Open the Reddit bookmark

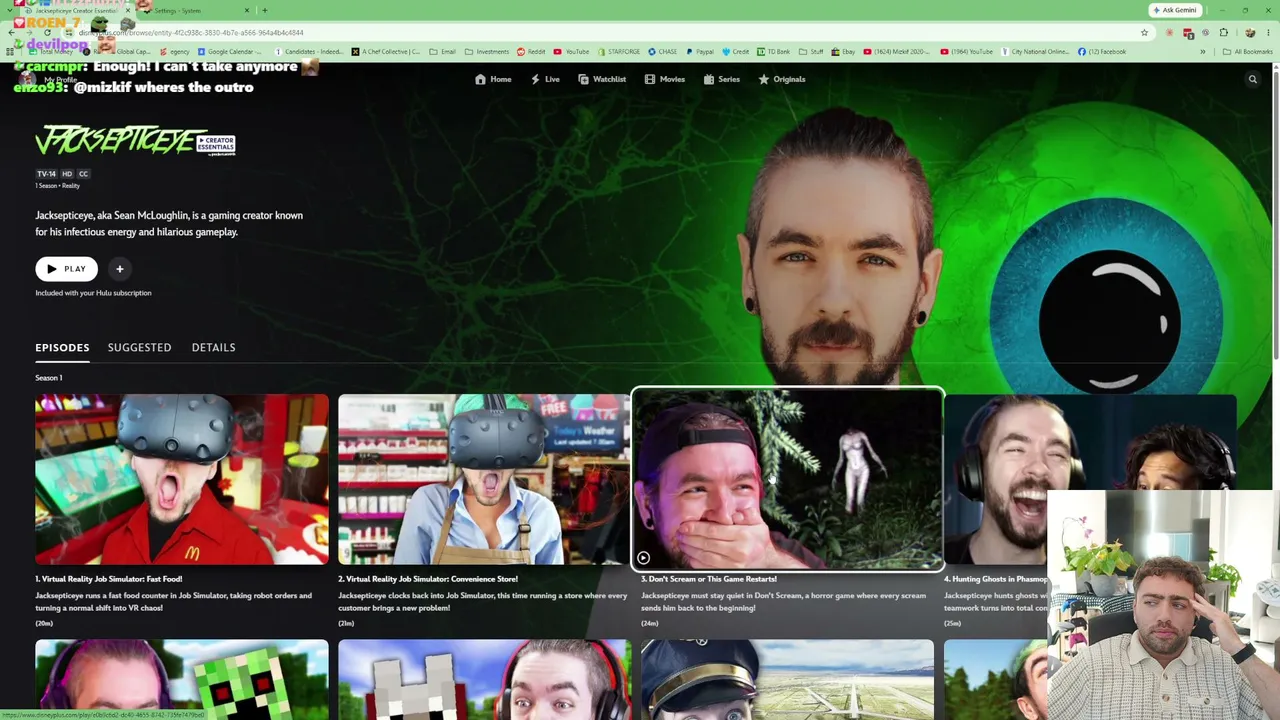[x=532, y=52]
